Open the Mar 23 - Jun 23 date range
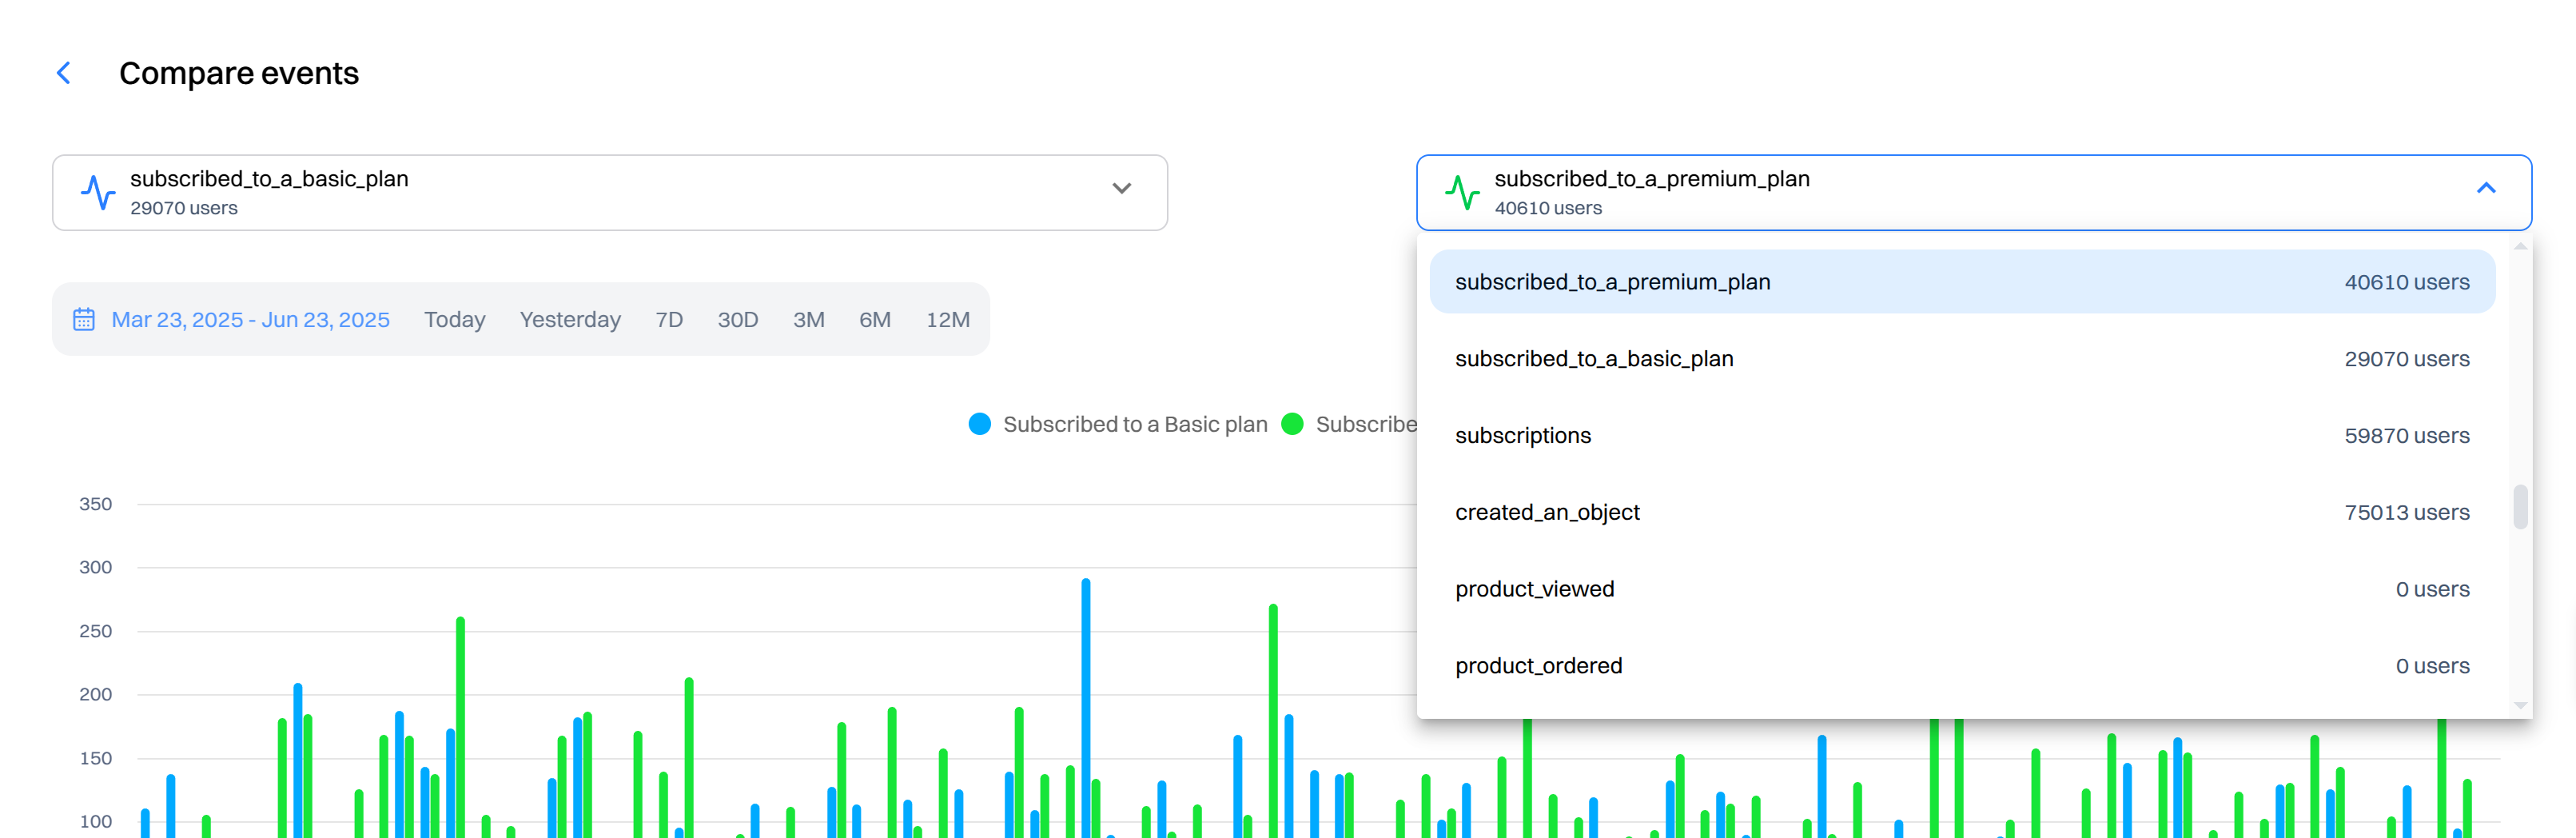 coord(250,319)
